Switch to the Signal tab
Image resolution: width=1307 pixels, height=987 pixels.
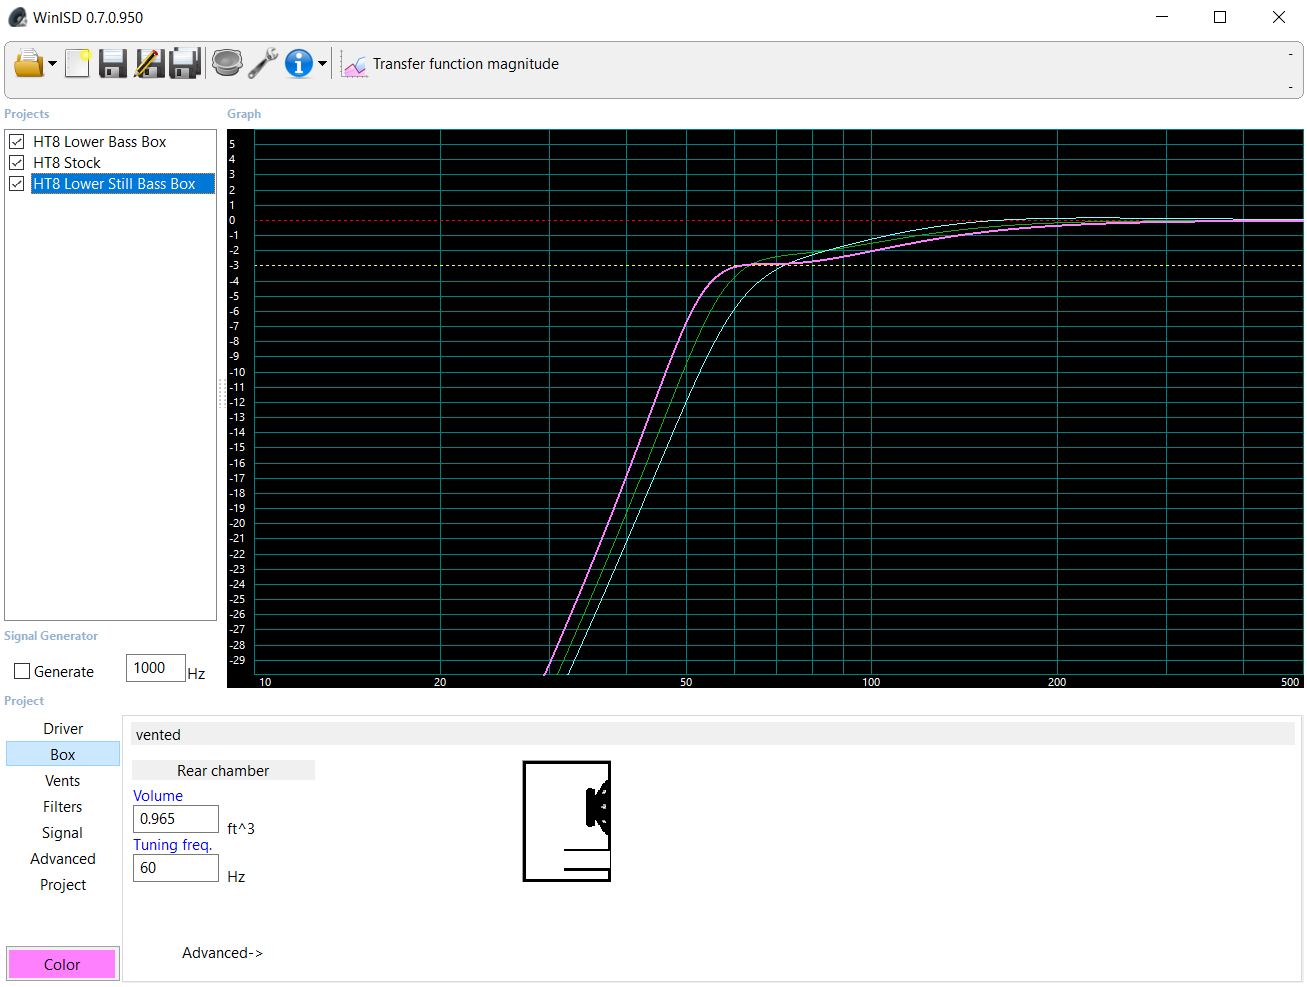63,833
